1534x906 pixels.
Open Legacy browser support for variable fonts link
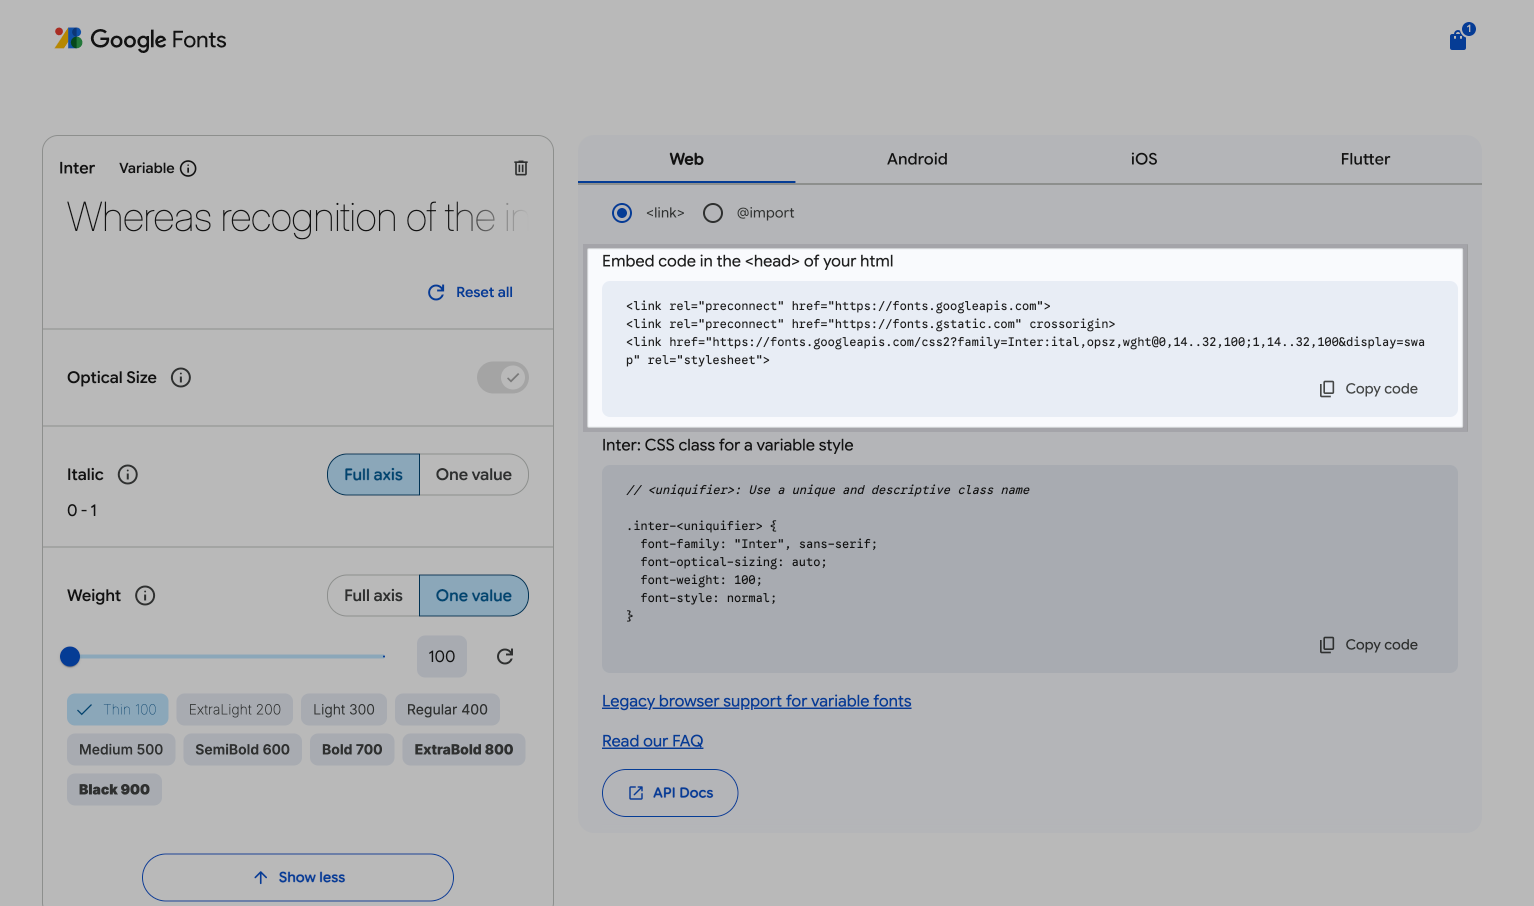pyautogui.click(x=756, y=701)
